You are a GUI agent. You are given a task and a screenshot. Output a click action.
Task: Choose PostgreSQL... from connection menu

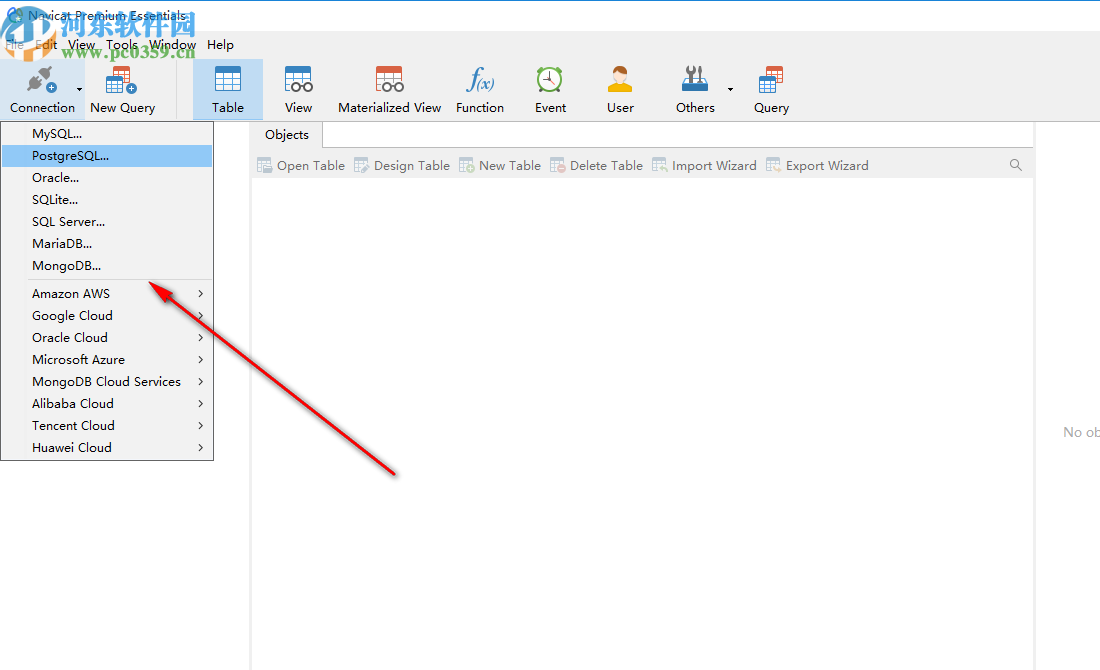click(107, 156)
